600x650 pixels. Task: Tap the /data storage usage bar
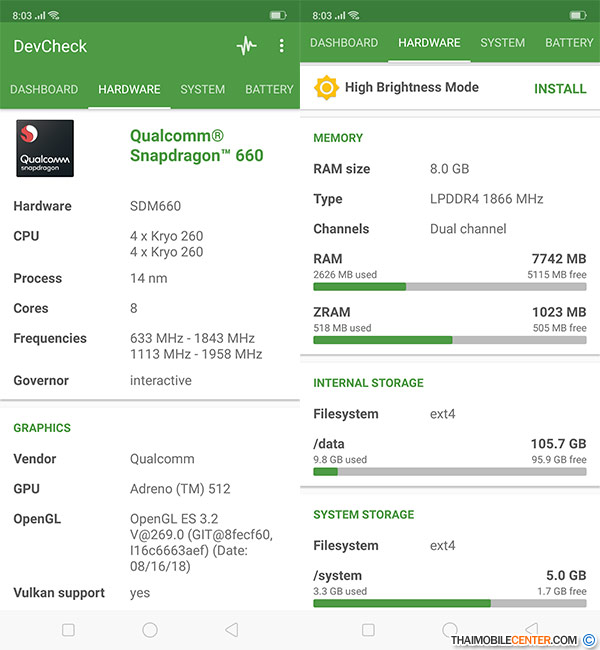coord(449,471)
